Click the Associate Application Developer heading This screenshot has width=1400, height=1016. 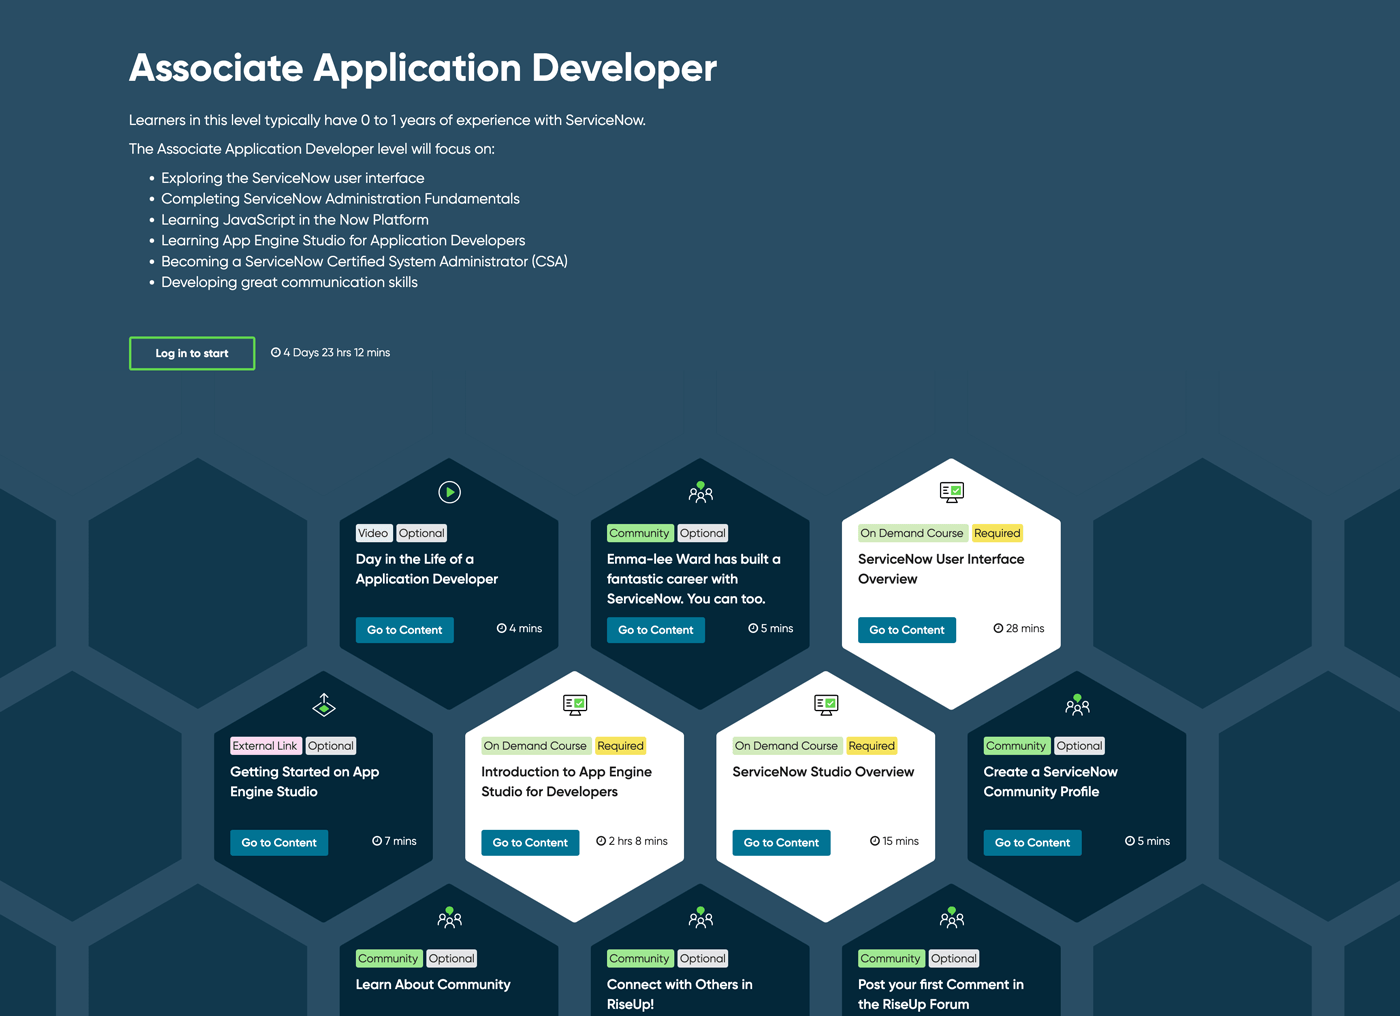point(423,68)
